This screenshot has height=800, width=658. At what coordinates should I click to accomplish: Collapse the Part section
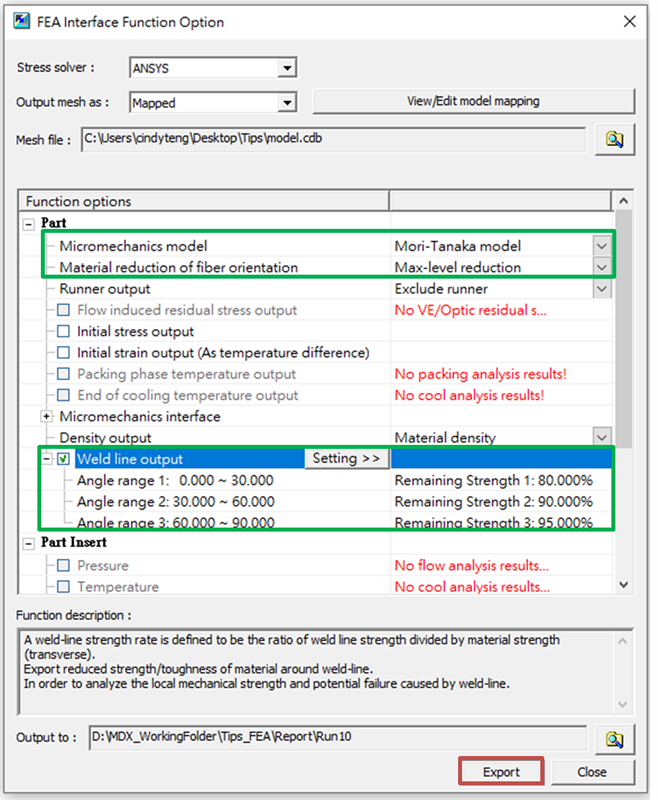coord(28,224)
